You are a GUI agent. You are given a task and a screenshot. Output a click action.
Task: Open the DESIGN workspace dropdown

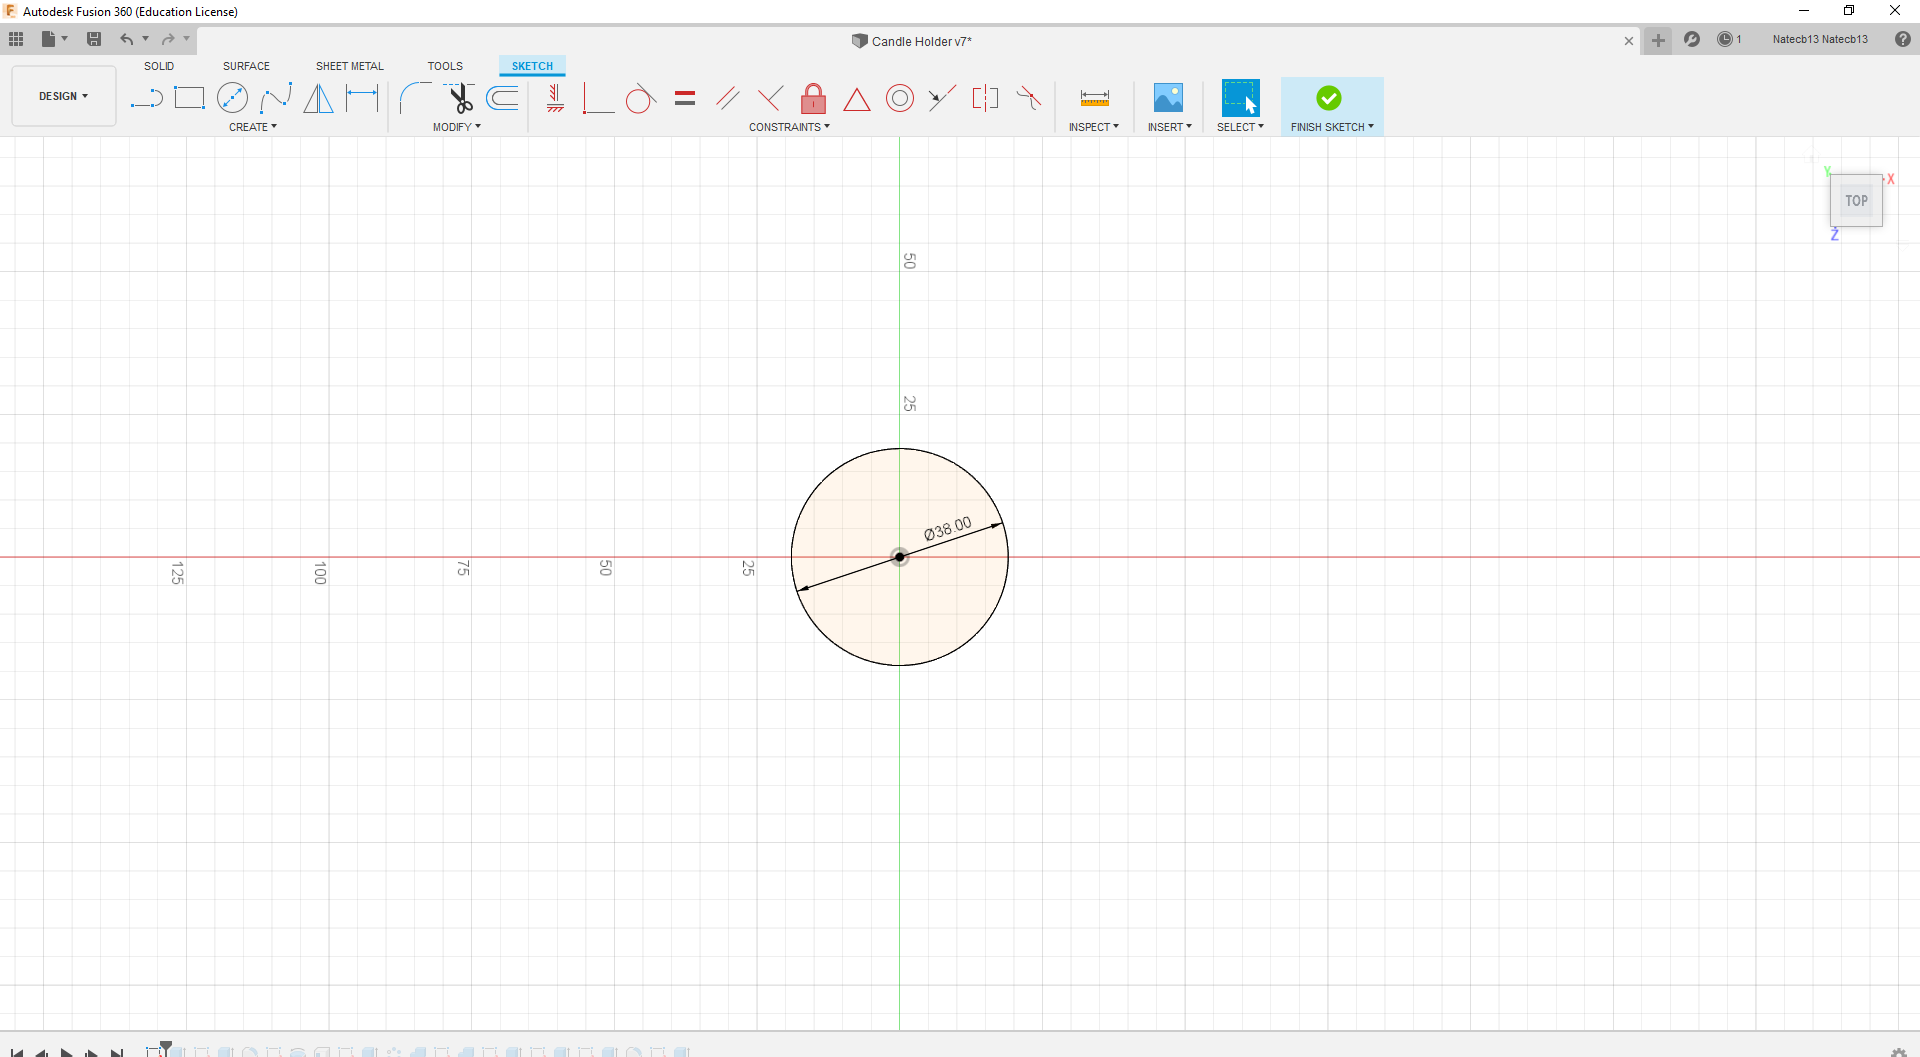click(x=63, y=96)
